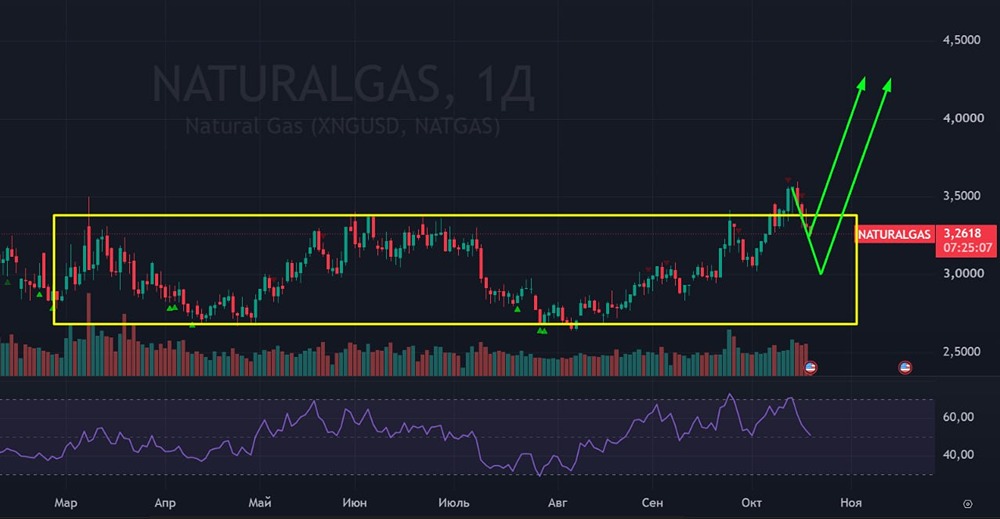Click the 4,0000 price axis label
Viewport: 1000px width, 519px height.
point(962,118)
